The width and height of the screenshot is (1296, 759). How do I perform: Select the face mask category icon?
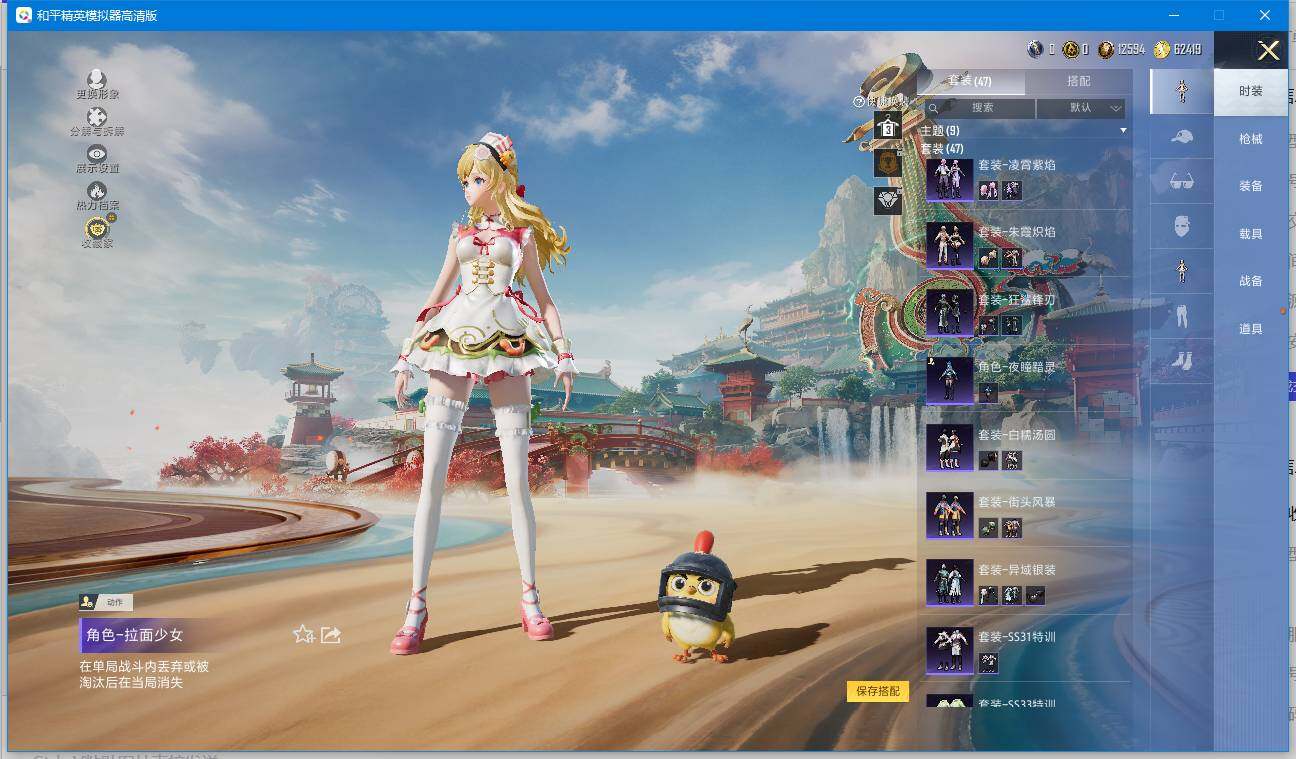pyautogui.click(x=1181, y=226)
